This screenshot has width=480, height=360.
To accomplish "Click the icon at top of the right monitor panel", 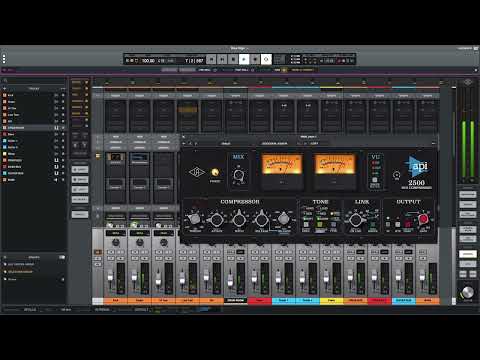I will [468, 82].
